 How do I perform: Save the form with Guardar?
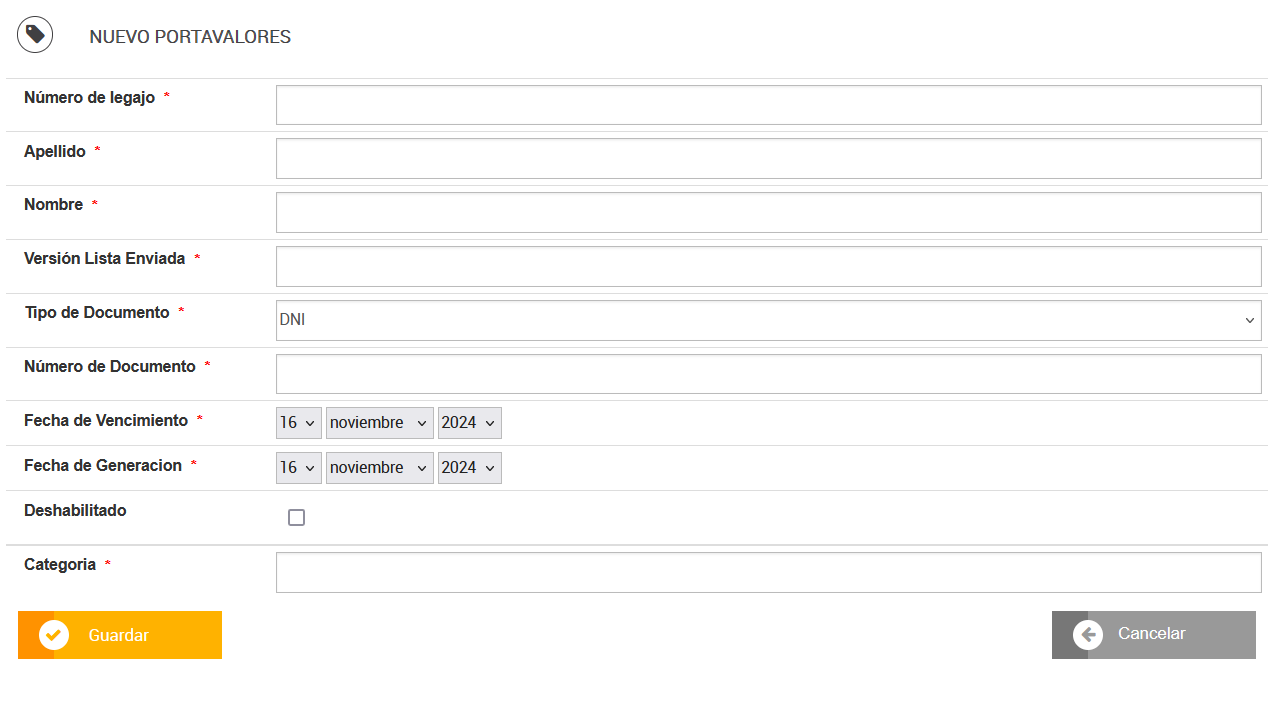tap(120, 635)
